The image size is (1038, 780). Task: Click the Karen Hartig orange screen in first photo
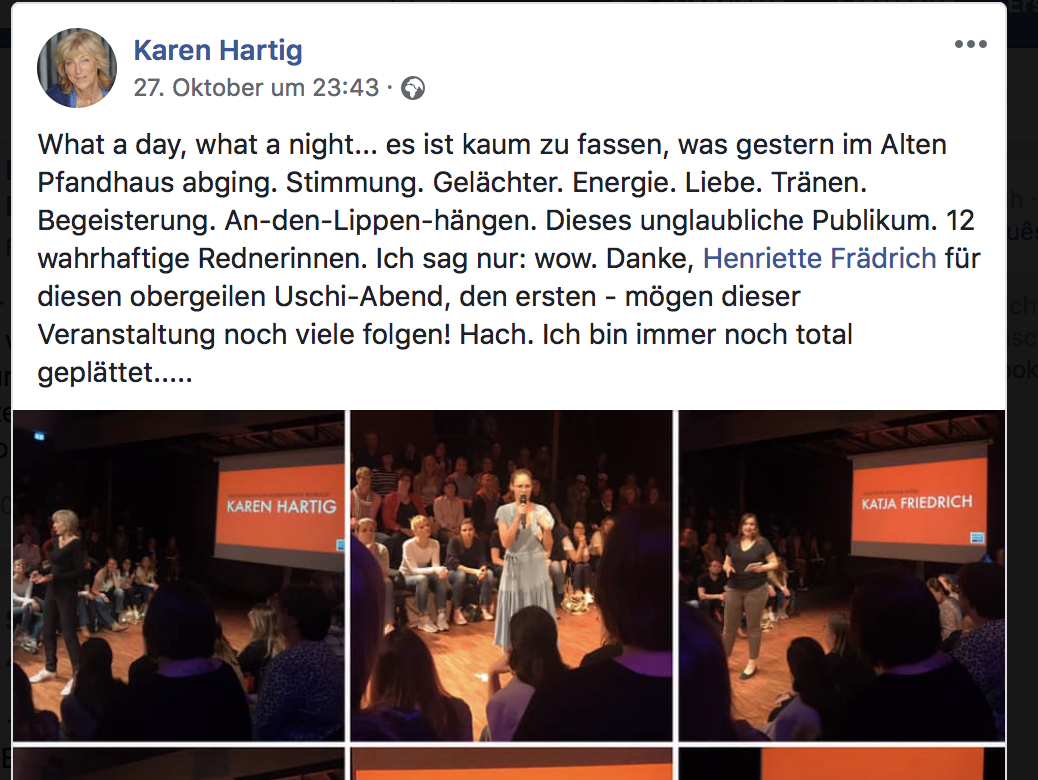(x=281, y=505)
